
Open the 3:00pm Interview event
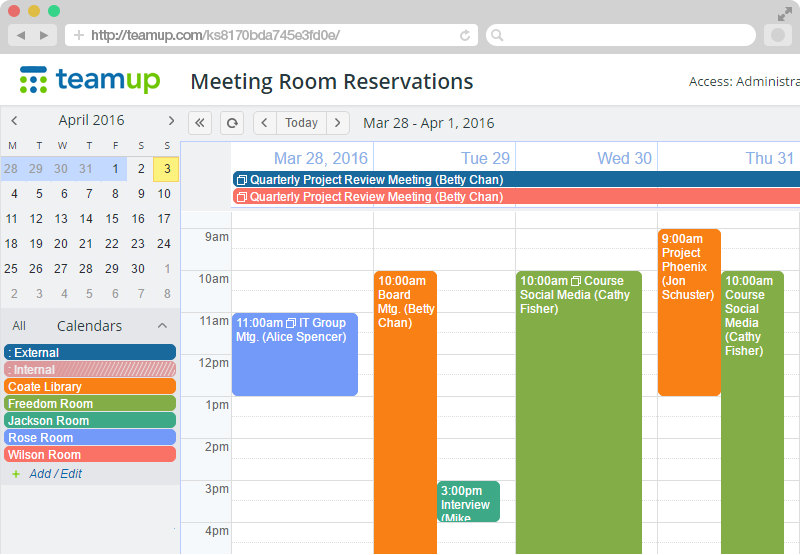[468, 501]
